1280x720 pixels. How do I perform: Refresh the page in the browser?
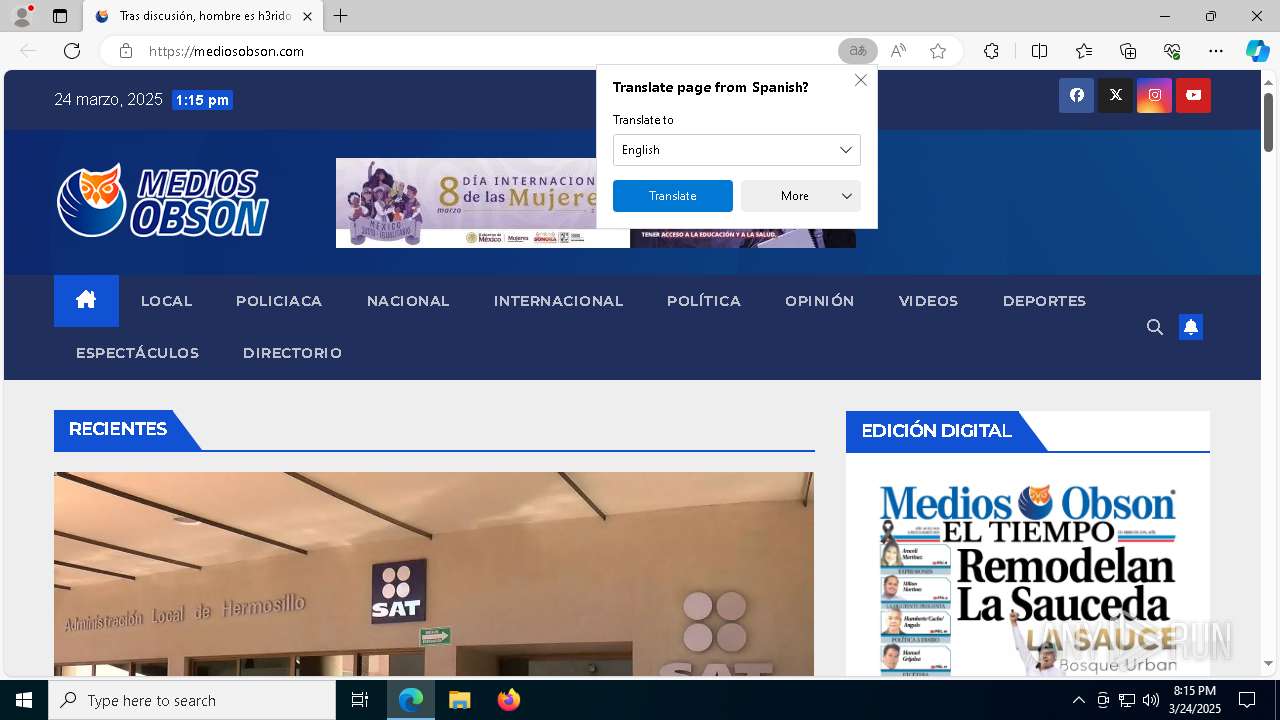click(72, 51)
